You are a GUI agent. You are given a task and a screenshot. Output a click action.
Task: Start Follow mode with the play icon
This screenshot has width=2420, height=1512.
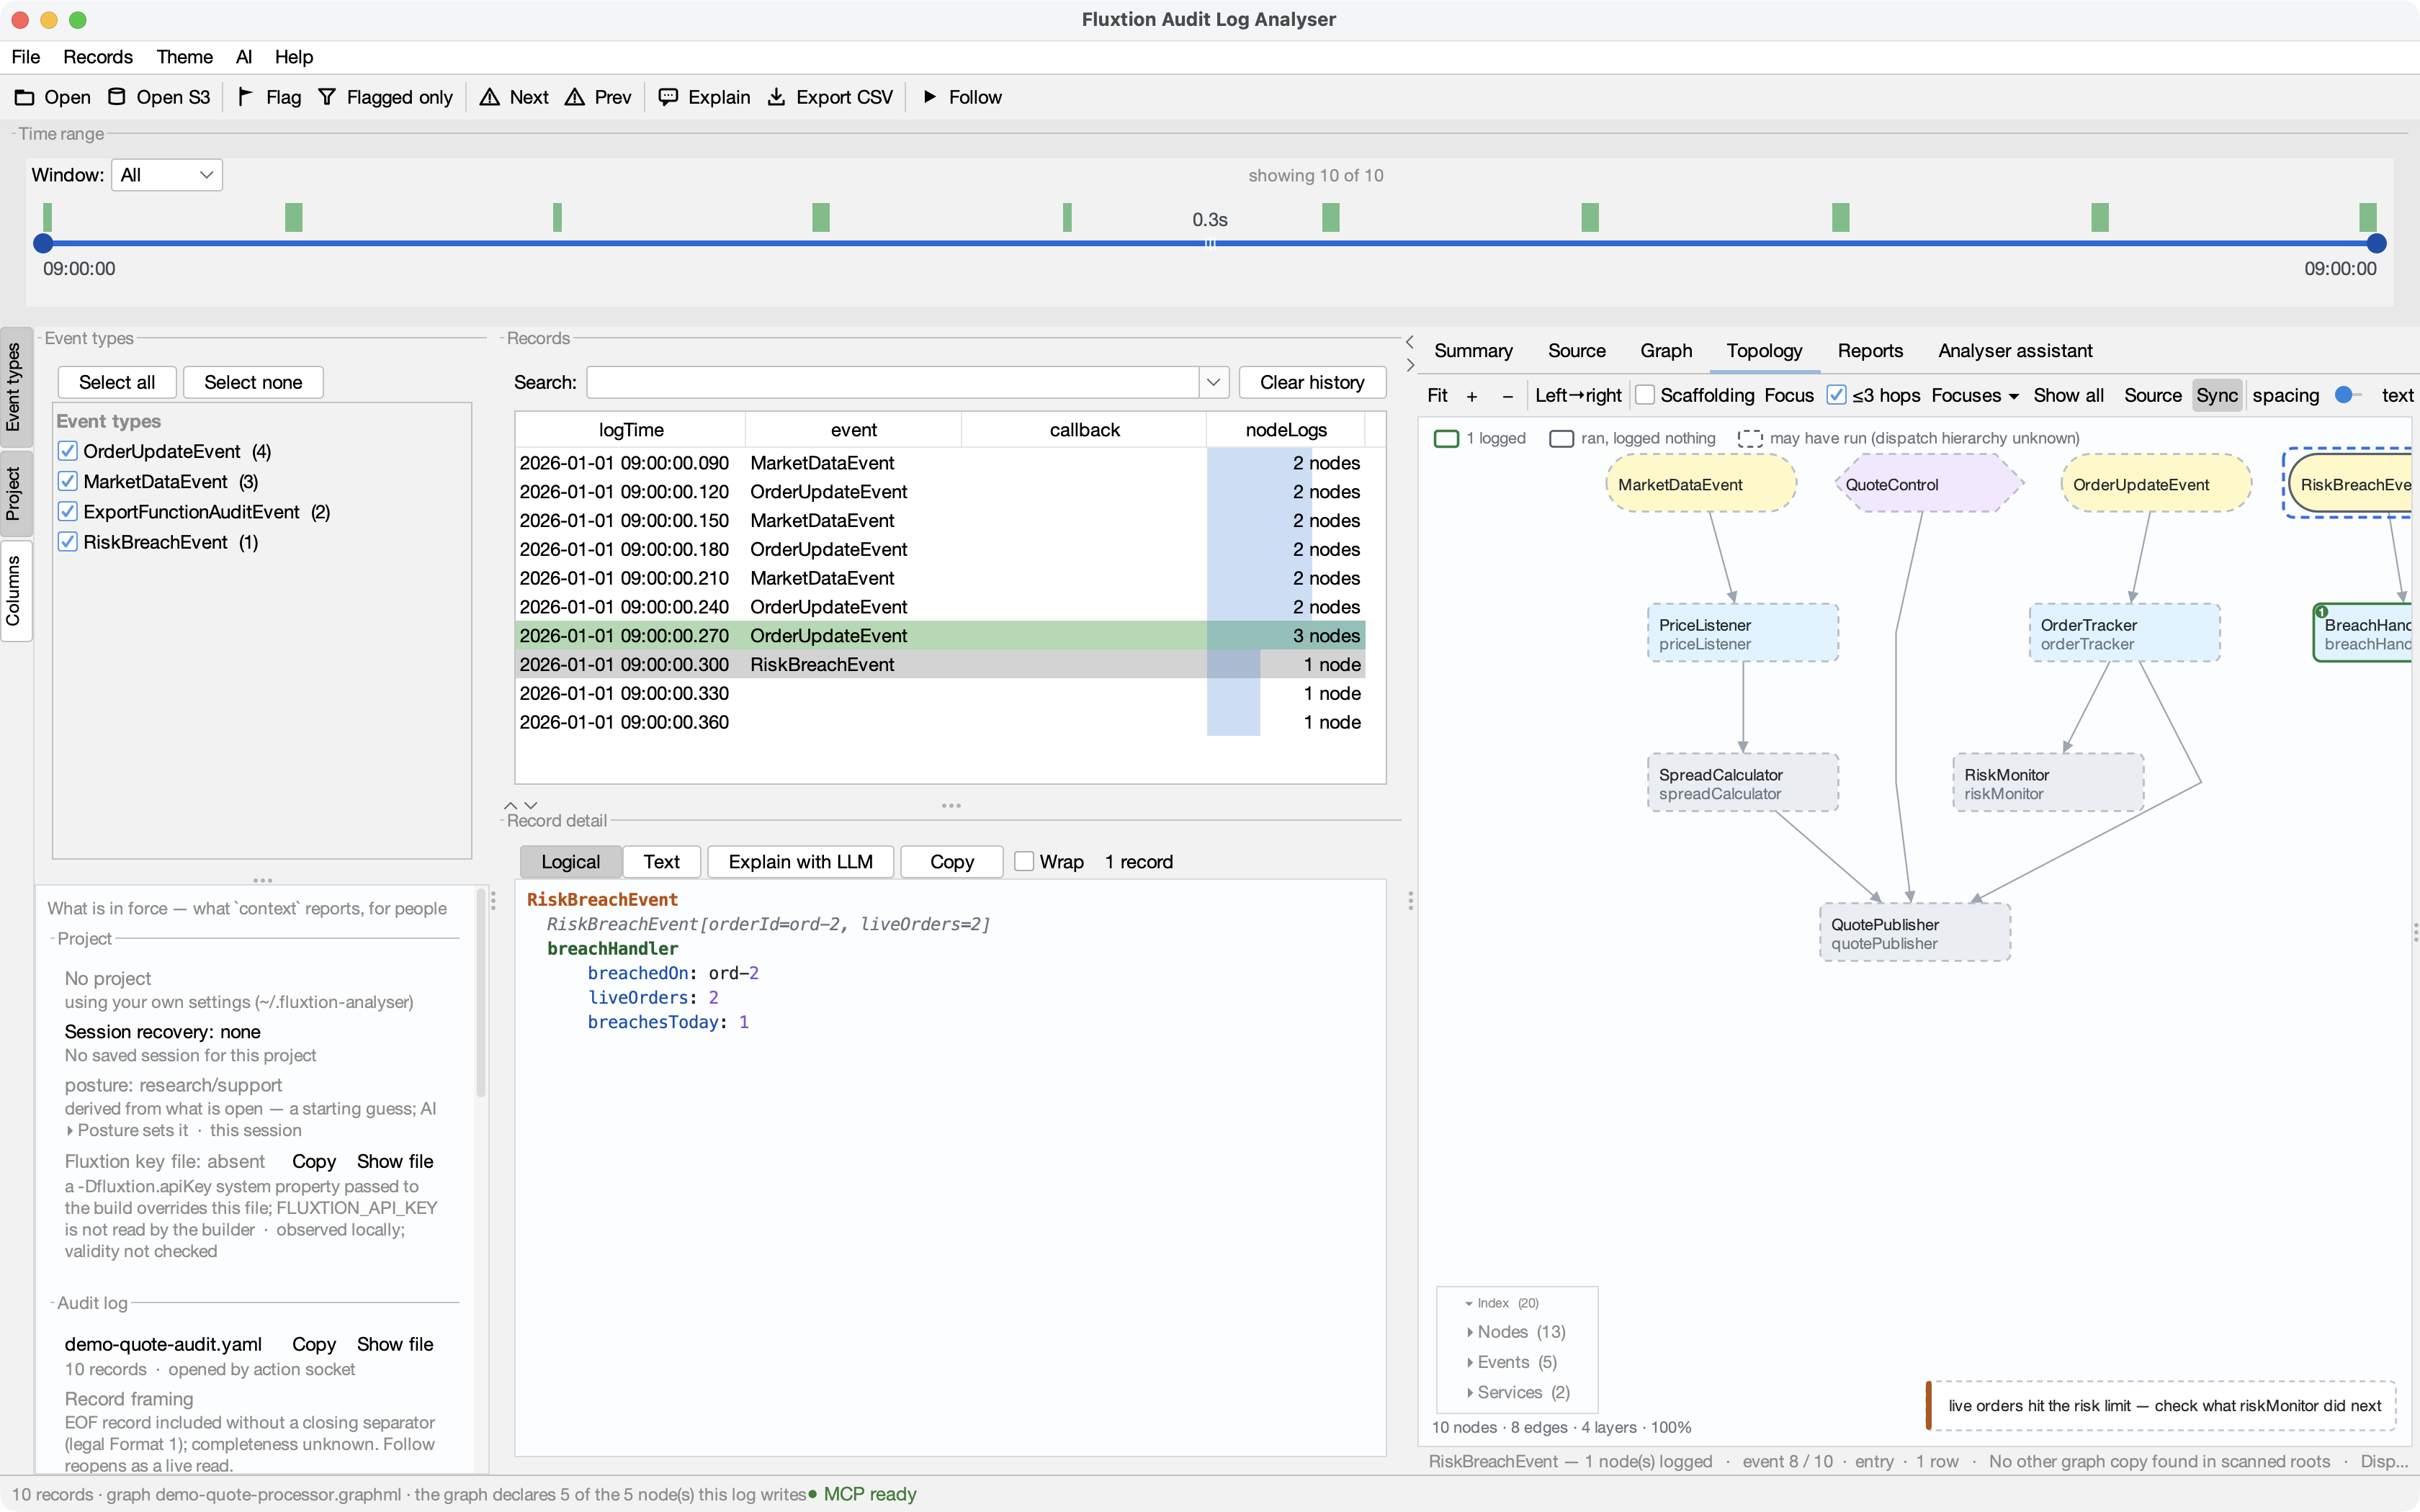[x=930, y=97]
